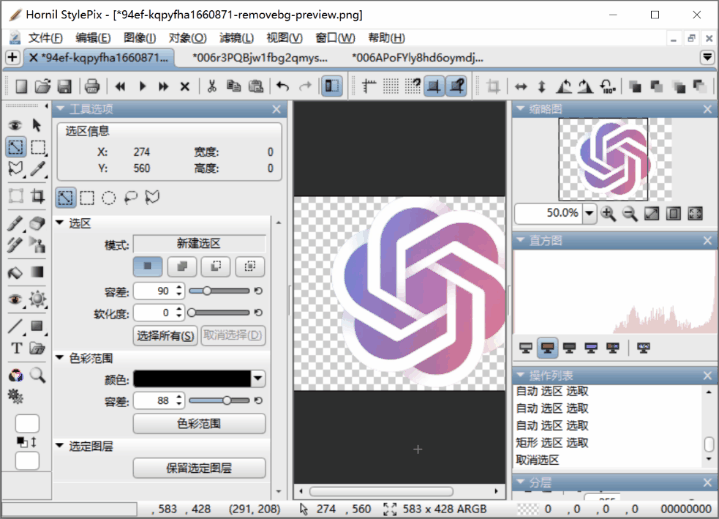Screen dimensions: 719x519
Task: Click the scissors cut icon
Action: click(211, 86)
